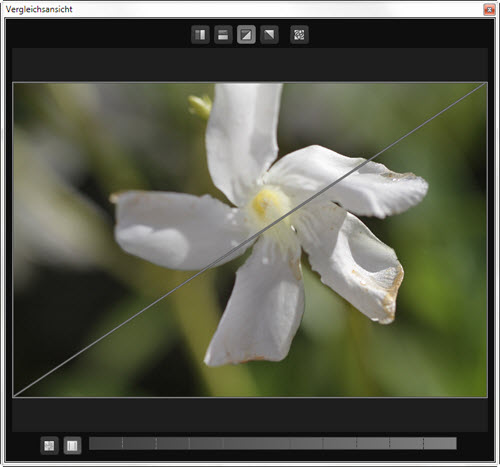Click the diagonal divider line across the photo
Image resolution: width=500 pixels, height=467 pixels.
250,240
